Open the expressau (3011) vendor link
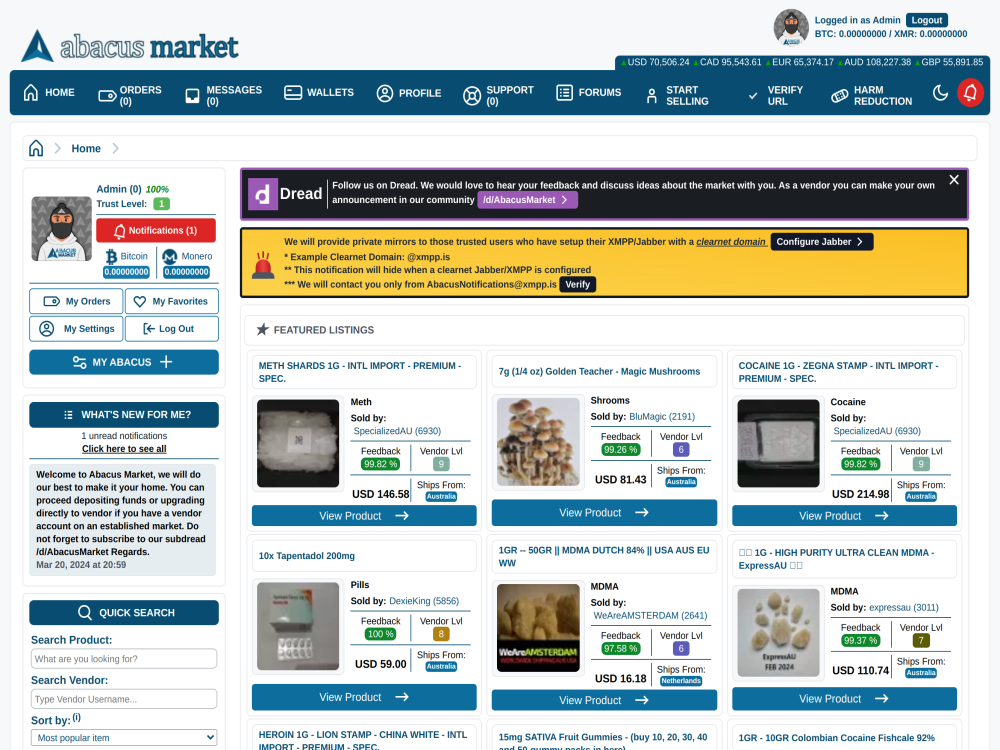Screen dimensions: 1000x750 (x=904, y=607)
